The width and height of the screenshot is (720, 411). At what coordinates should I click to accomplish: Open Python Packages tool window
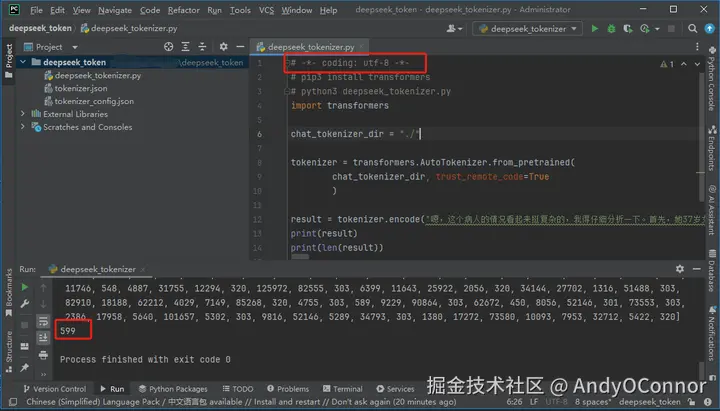click(x=173, y=389)
